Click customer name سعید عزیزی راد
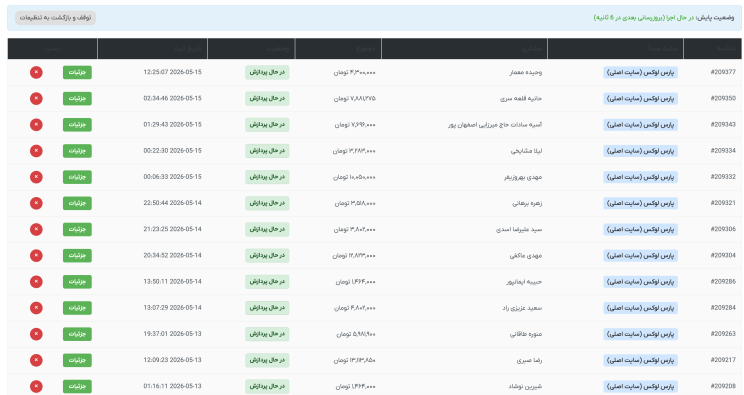Viewport: 744px width, 395px height. pos(522,308)
